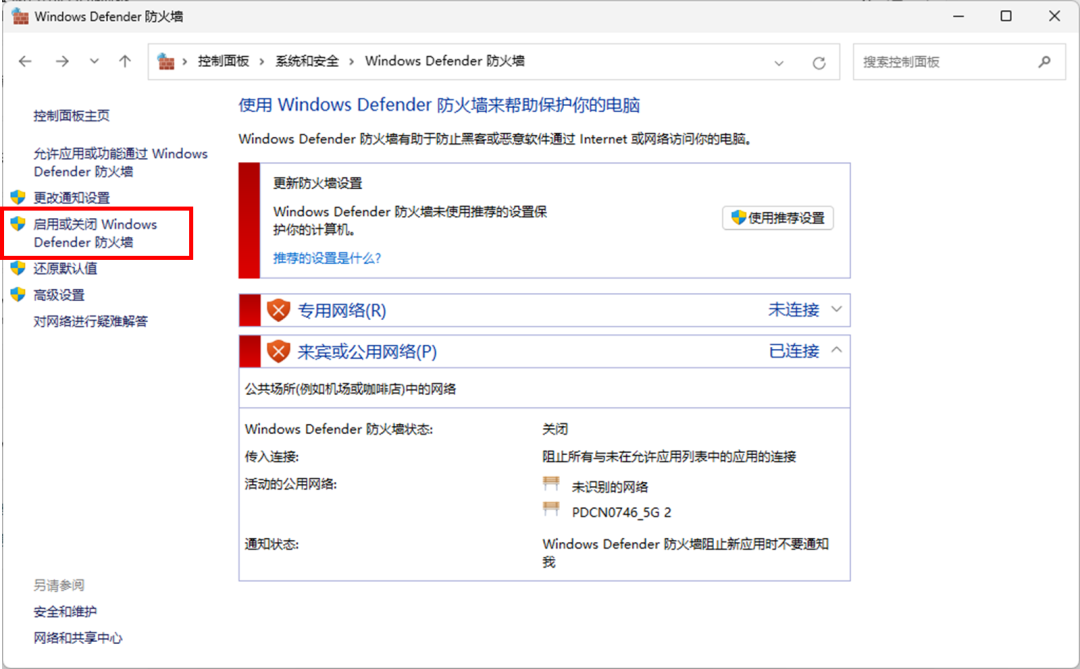This screenshot has height=669, width=1080.
Task: Open 允许应用或功能通过 Windows Defender 防火墙
Action: (121, 163)
